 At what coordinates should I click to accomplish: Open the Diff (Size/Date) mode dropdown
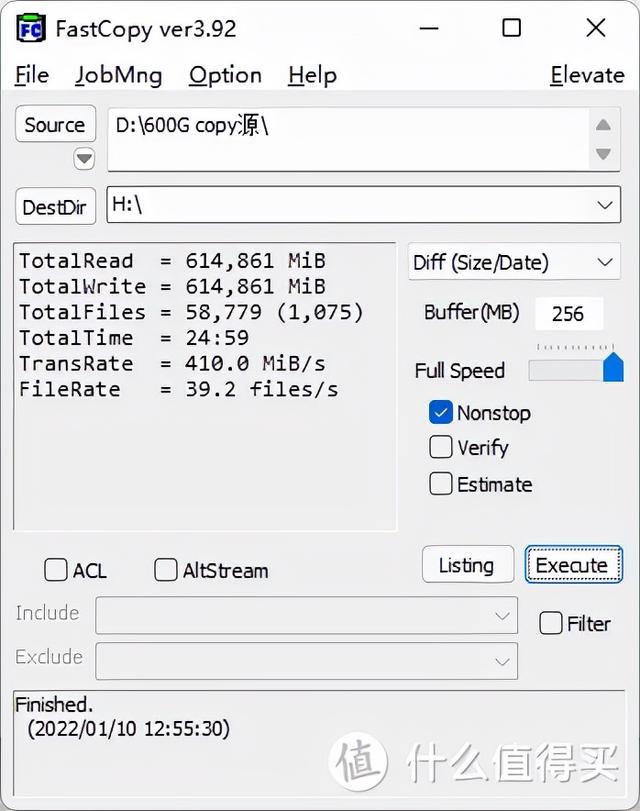coord(605,262)
